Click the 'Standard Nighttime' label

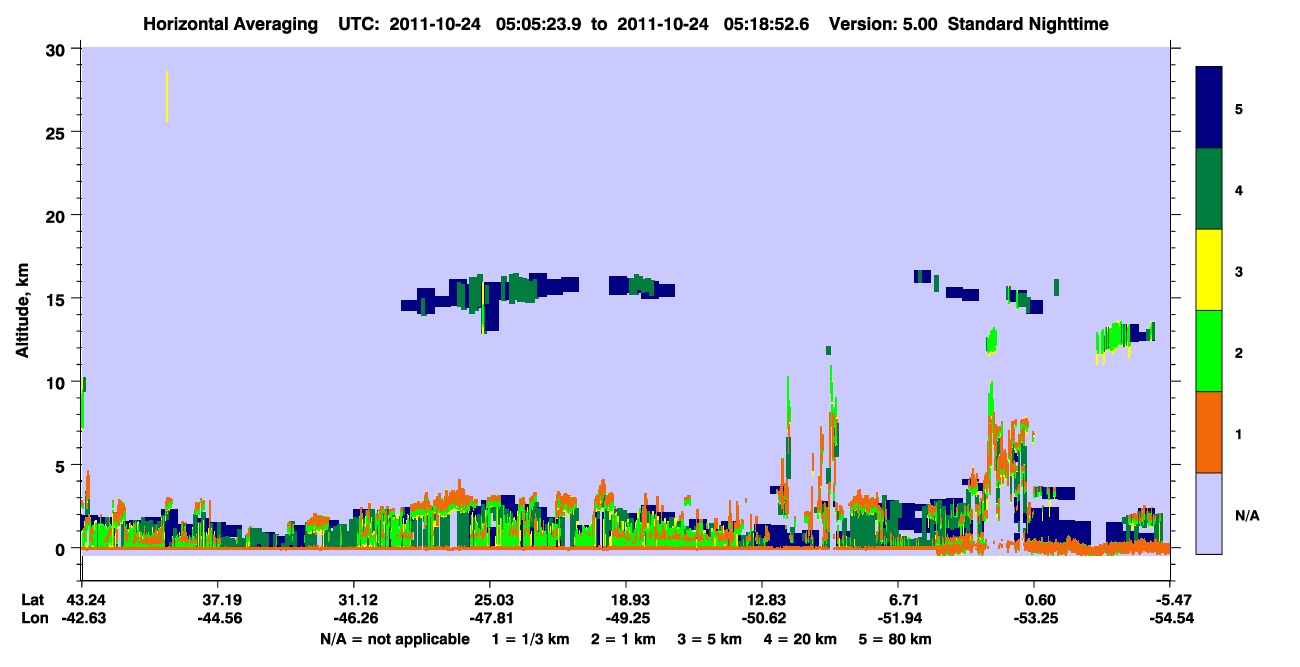[1028, 24]
